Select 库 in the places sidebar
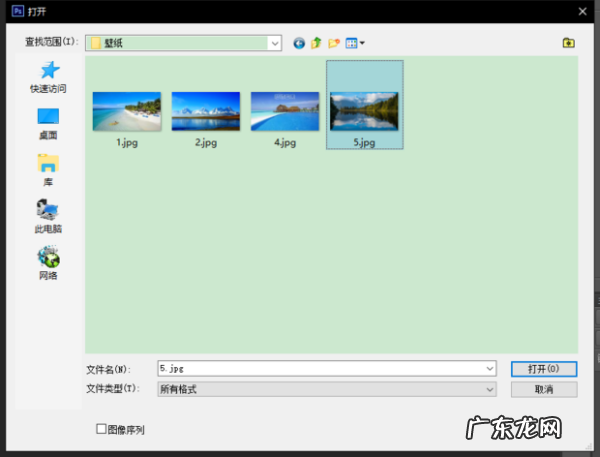 click(x=48, y=170)
